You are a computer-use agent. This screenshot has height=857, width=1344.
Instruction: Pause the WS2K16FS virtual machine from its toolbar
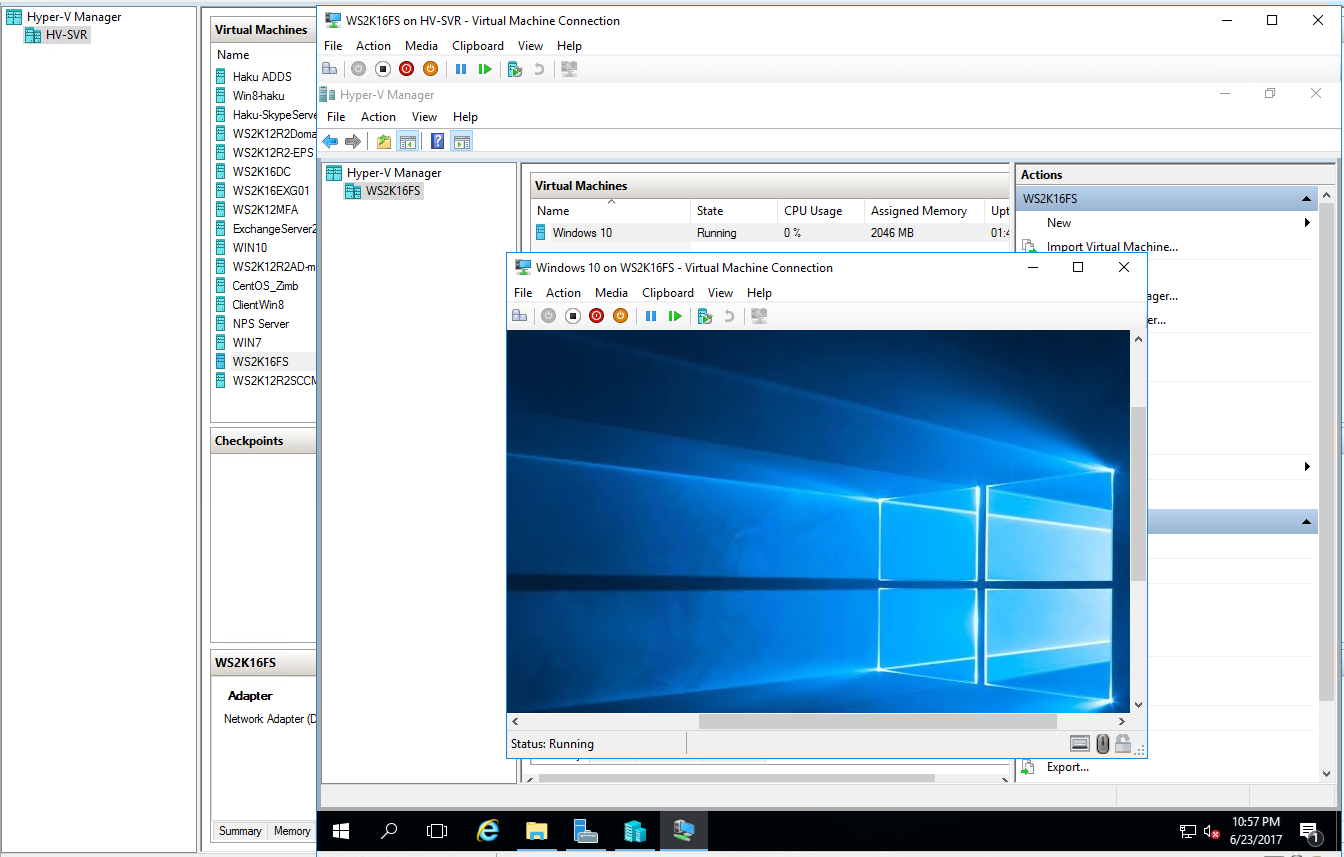click(x=461, y=69)
